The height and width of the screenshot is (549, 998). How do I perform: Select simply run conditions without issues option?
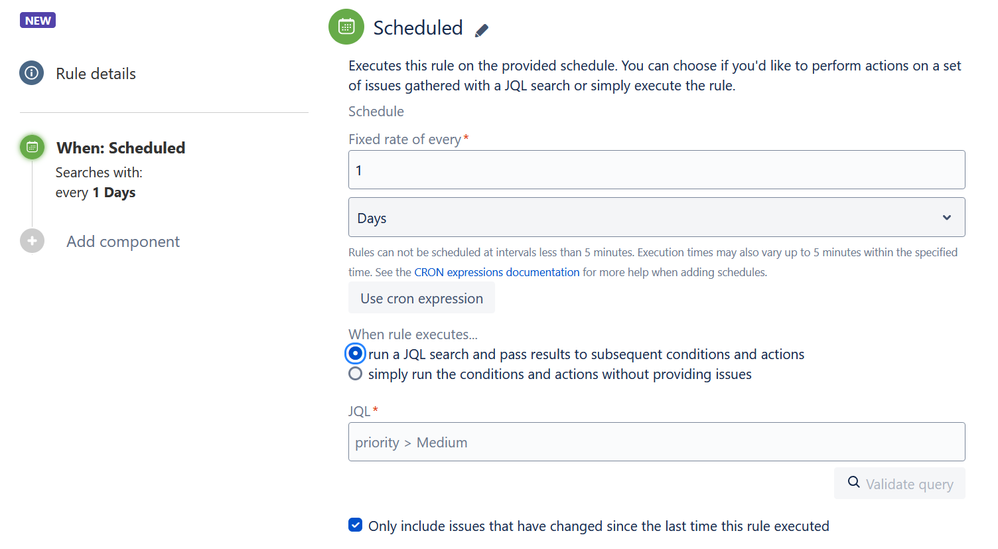click(x=355, y=373)
